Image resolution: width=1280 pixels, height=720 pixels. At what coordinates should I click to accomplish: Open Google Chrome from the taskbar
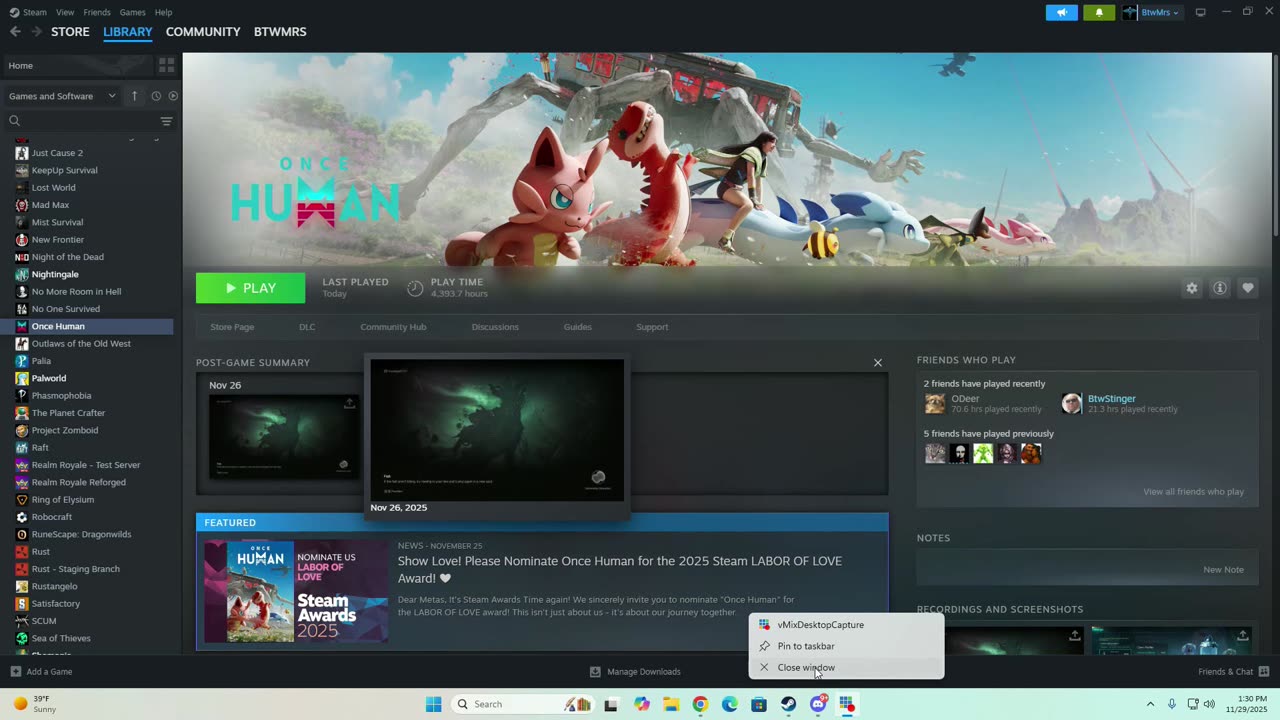700,704
